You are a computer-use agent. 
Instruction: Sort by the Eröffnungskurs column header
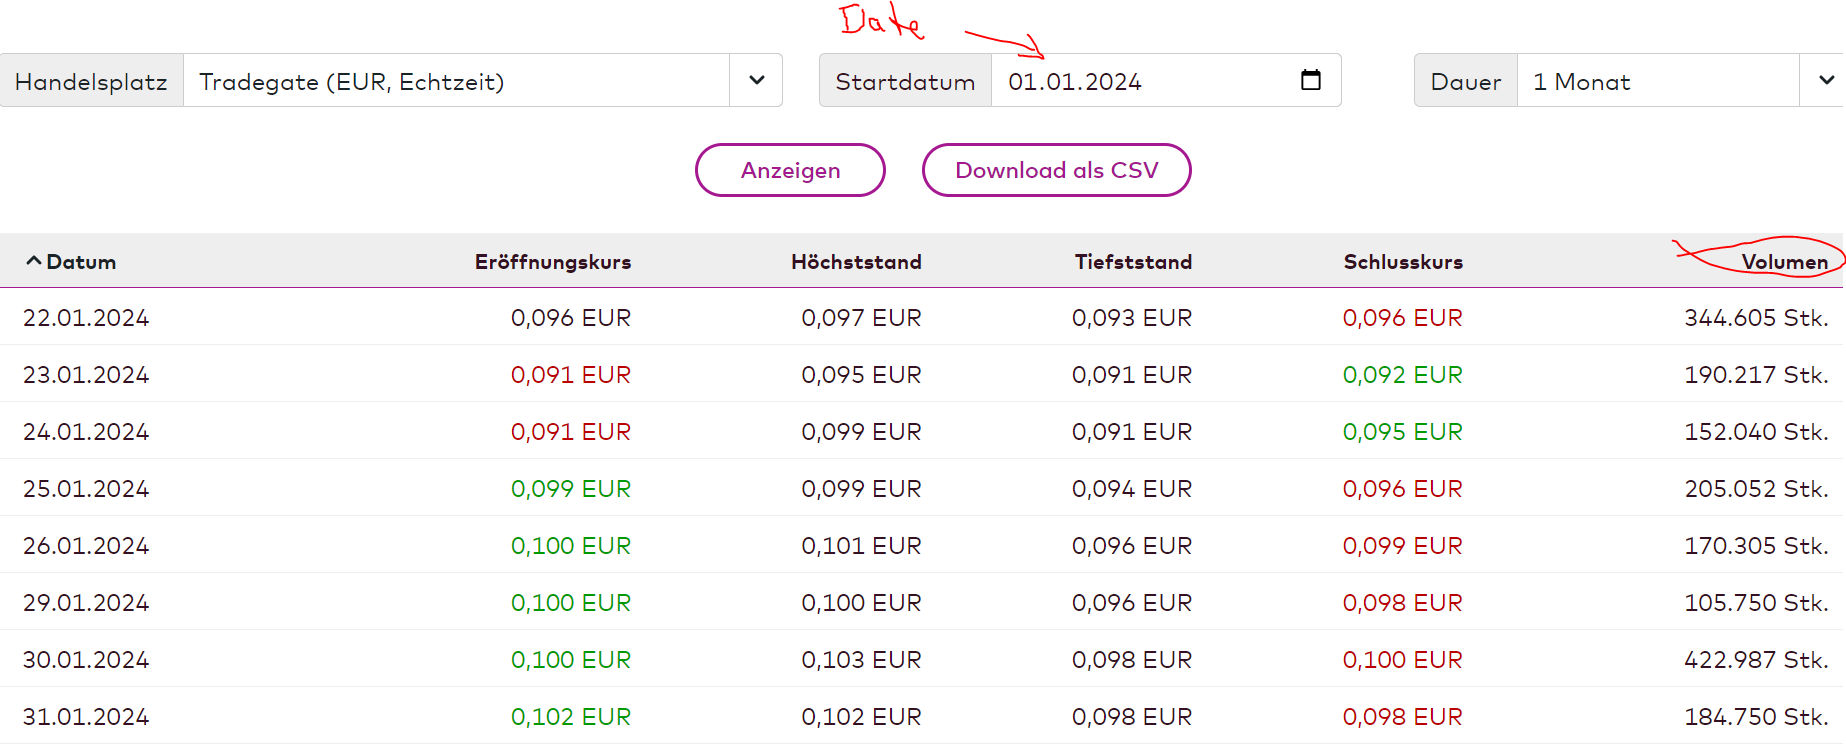point(552,262)
